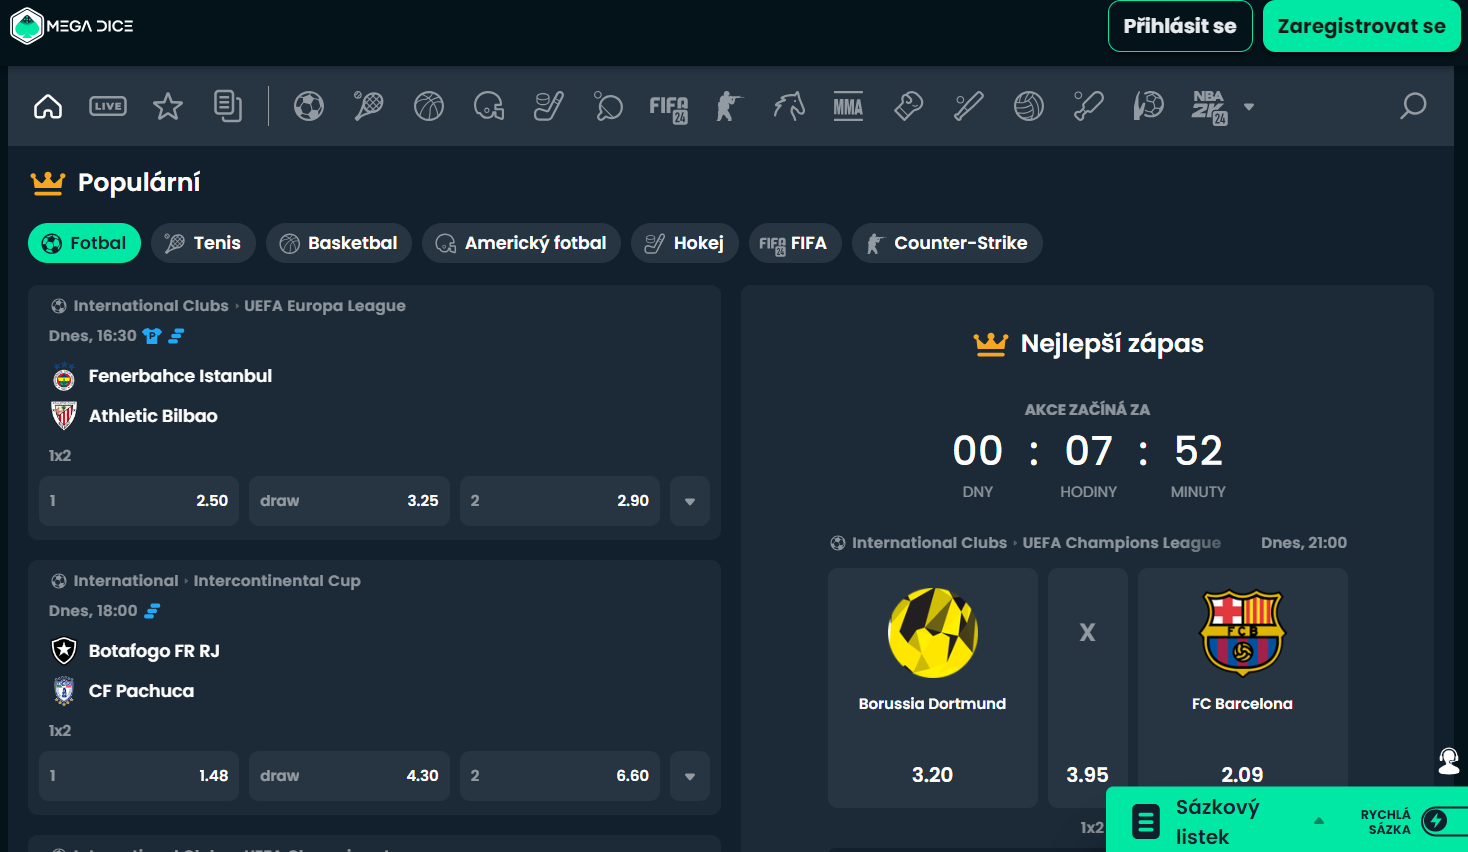Click the Přihlásit se button
The image size is (1468, 852).
coord(1180,26)
